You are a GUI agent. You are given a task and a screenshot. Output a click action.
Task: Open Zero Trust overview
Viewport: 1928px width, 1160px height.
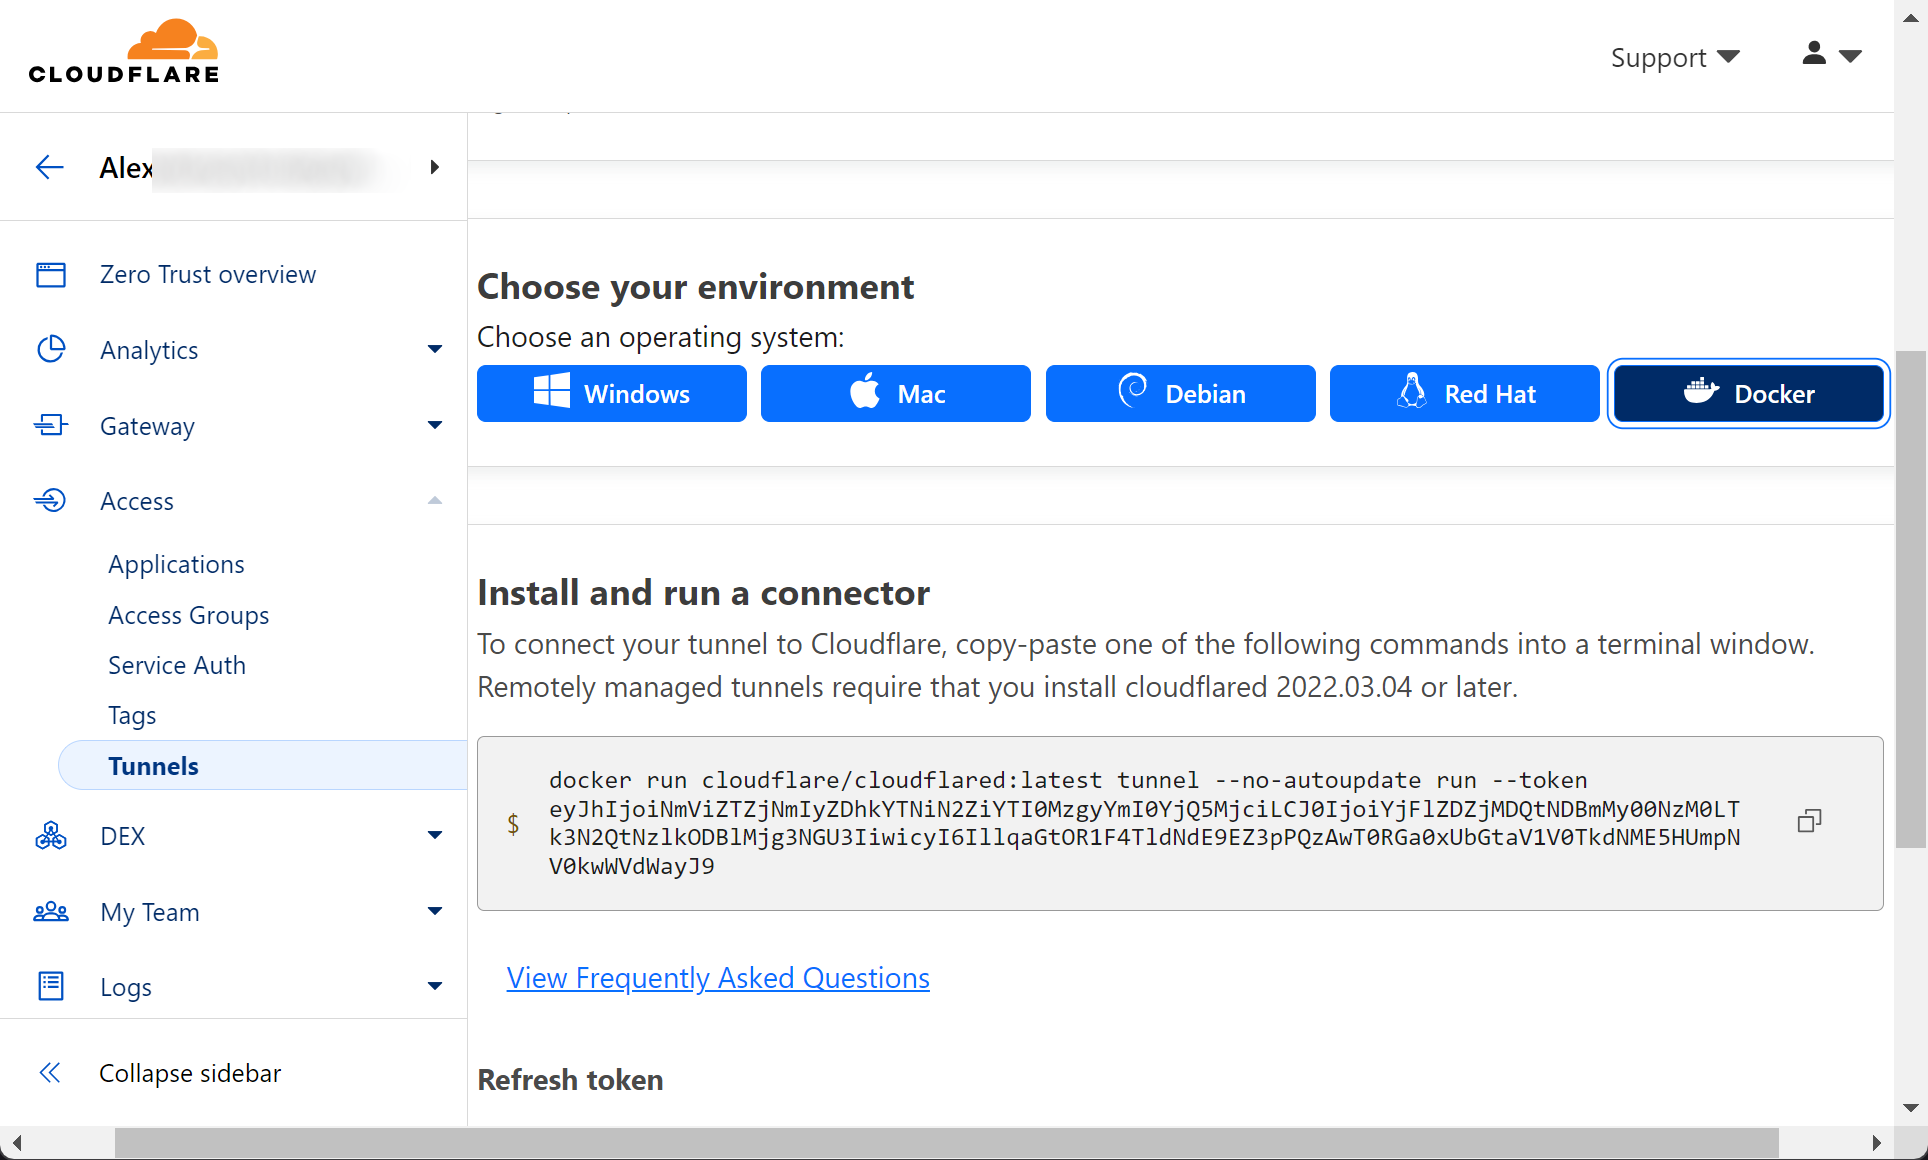tap(208, 274)
